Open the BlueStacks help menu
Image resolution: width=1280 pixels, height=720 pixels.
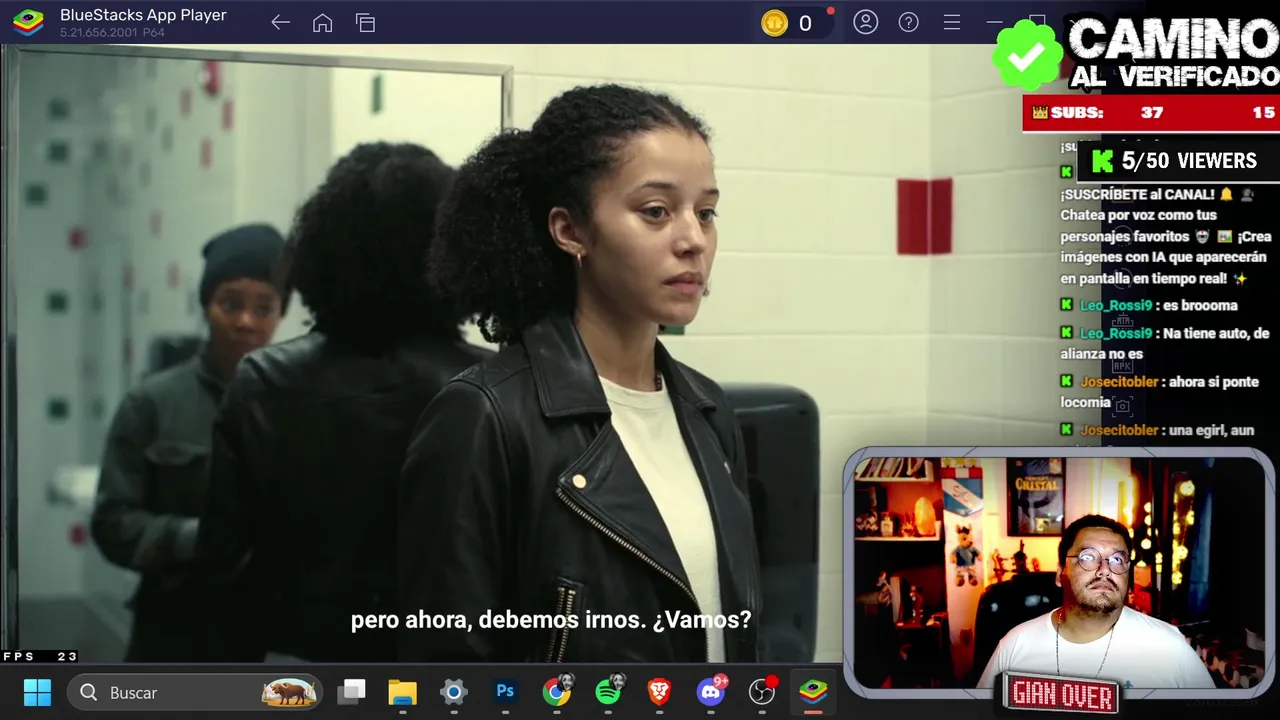click(908, 22)
